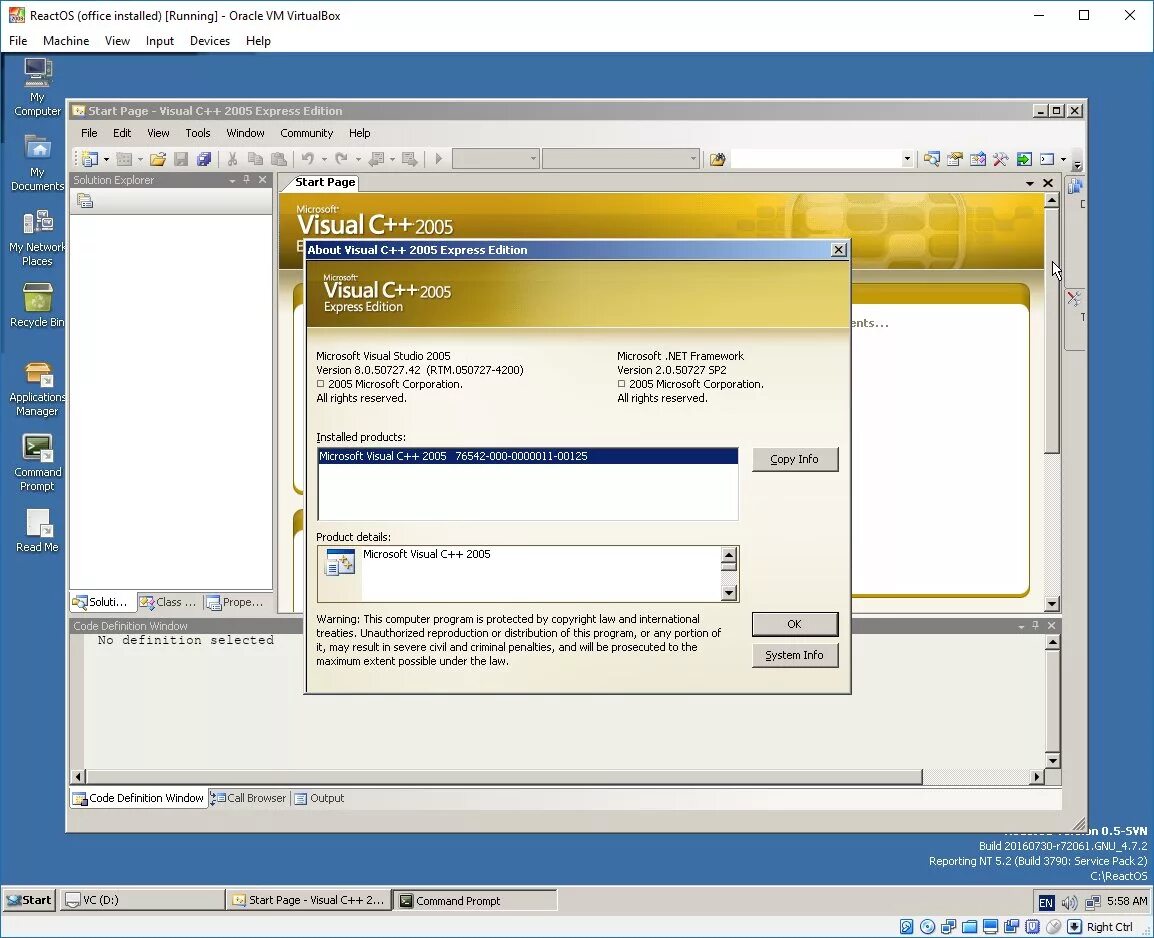This screenshot has height=938, width=1154.
Task: Click the New Project toolbar icon
Action: click(89, 159)
